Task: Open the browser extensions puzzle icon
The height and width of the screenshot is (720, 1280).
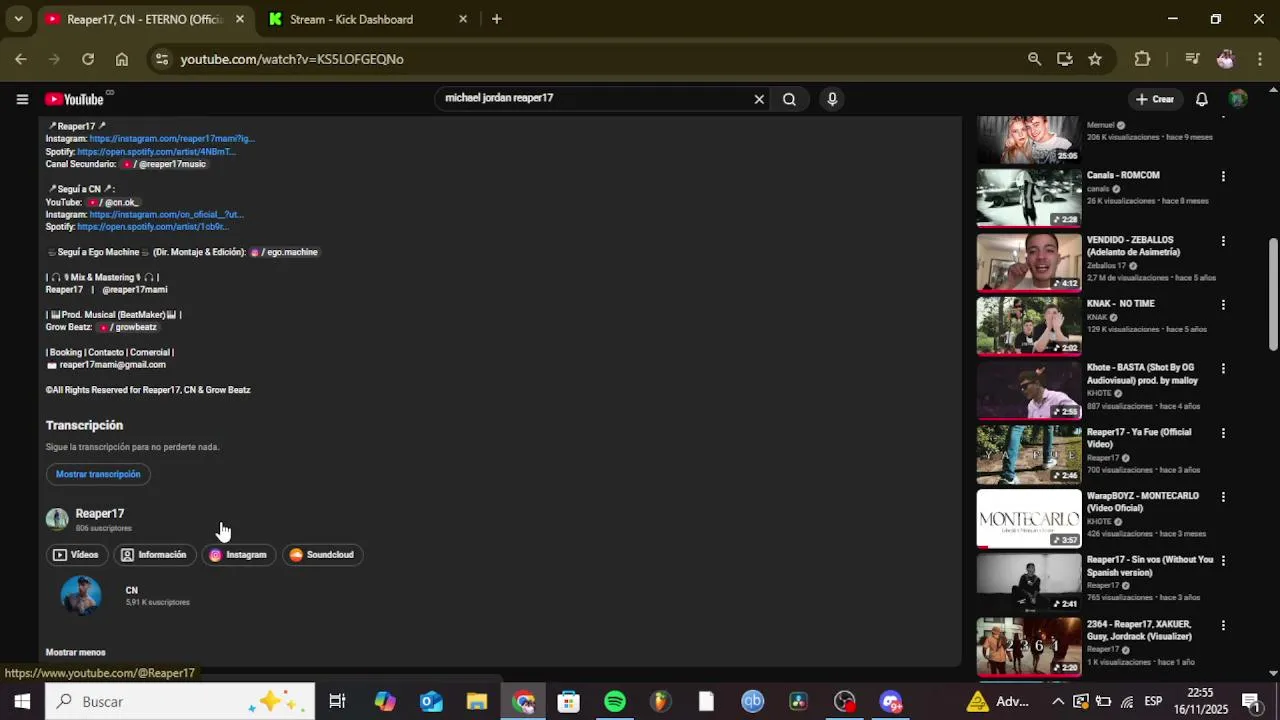Action: 1142,59
